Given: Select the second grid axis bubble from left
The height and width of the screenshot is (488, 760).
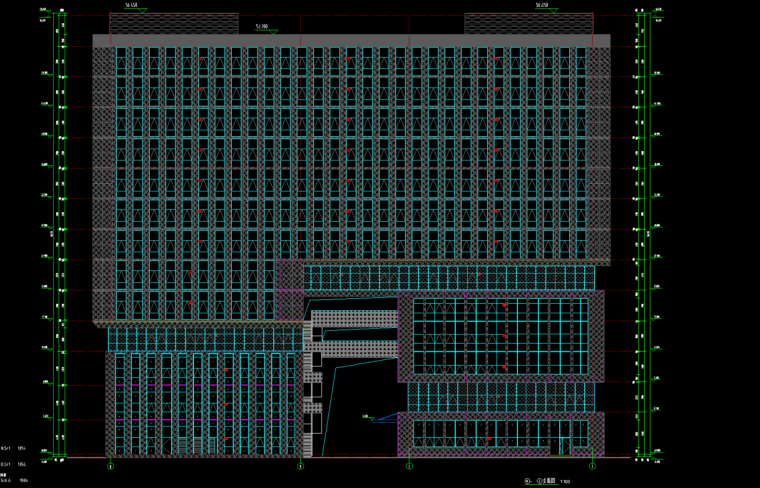Looking at the screenshot, I should (301, 465).
